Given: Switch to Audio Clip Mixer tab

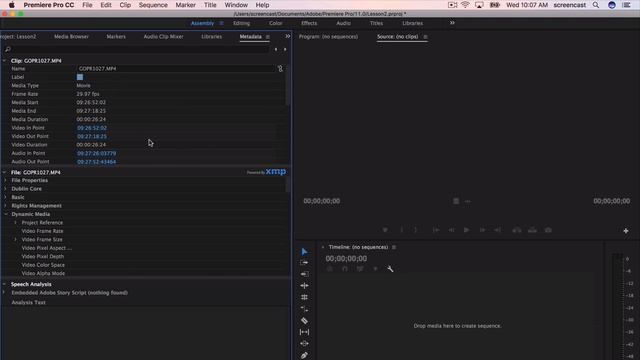Looking at the screenshot, I should pyautogui.click(x=163, y=36).
